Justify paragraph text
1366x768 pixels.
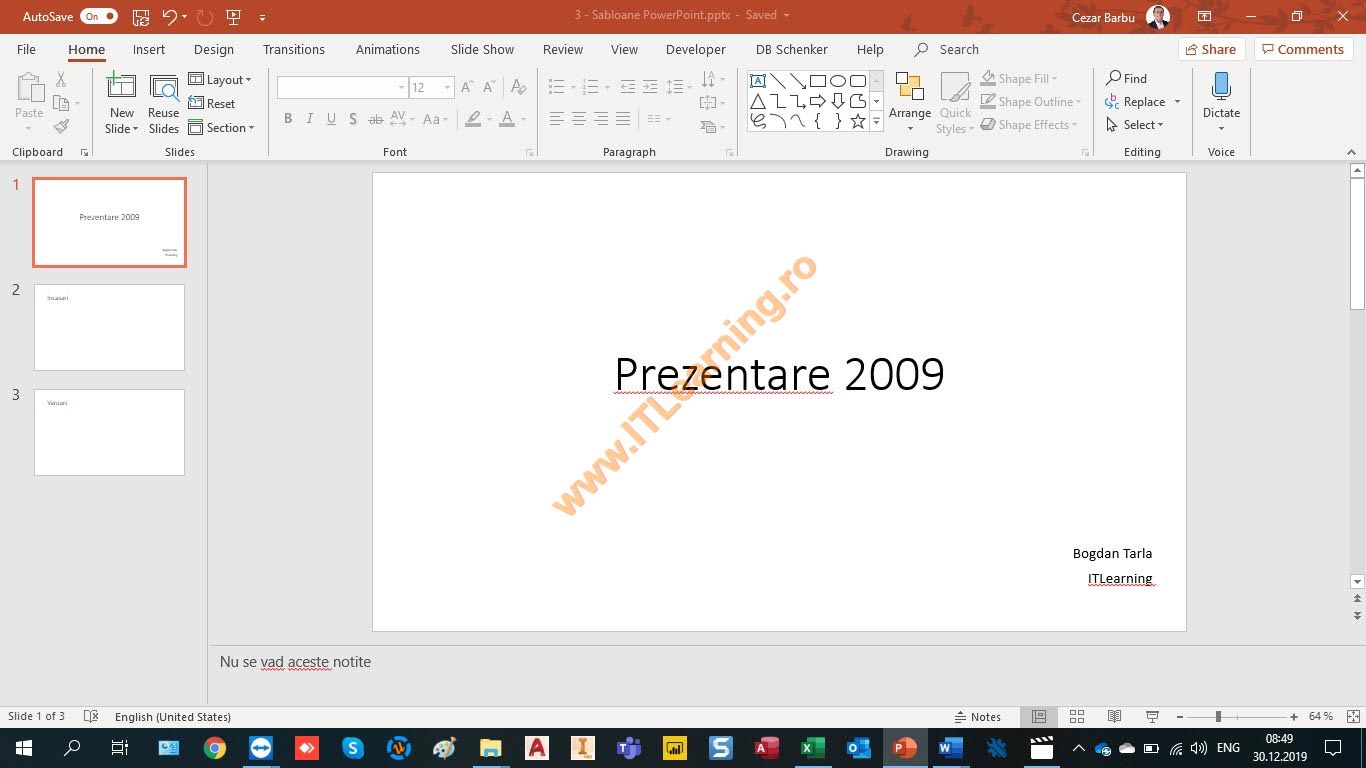[x=623, y=119]
